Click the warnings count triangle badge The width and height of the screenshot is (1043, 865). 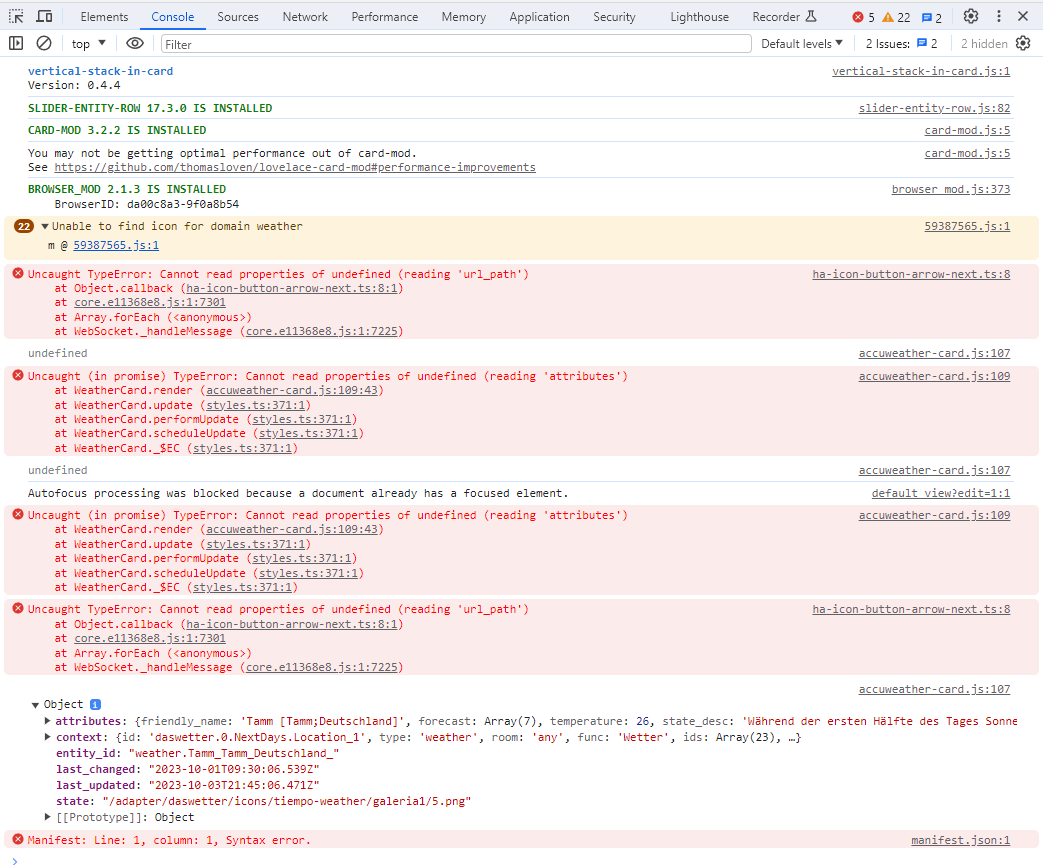pos(896,17)
